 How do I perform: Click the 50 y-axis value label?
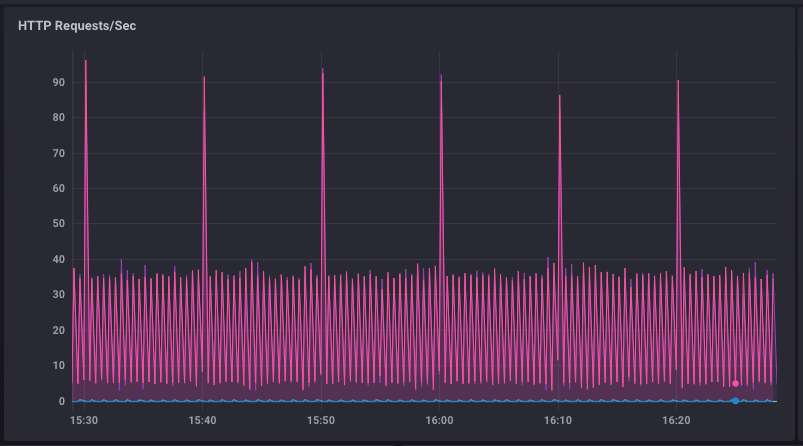pyautogui.click(x=58, y=224)
